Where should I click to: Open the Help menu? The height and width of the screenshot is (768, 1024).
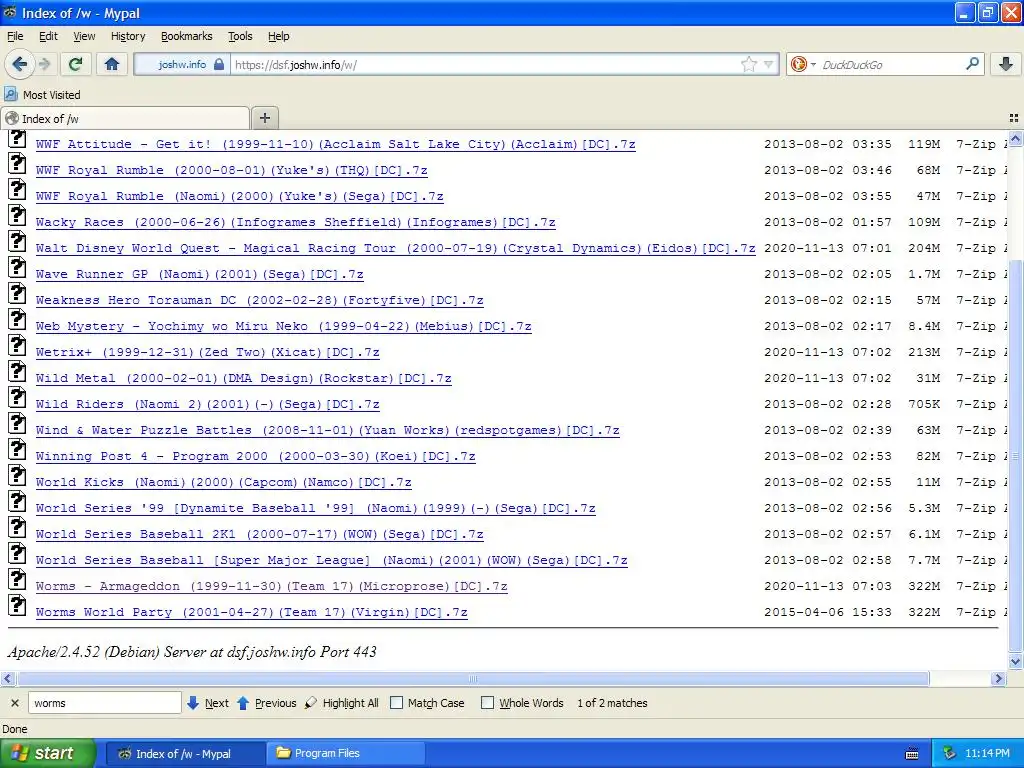279,36
